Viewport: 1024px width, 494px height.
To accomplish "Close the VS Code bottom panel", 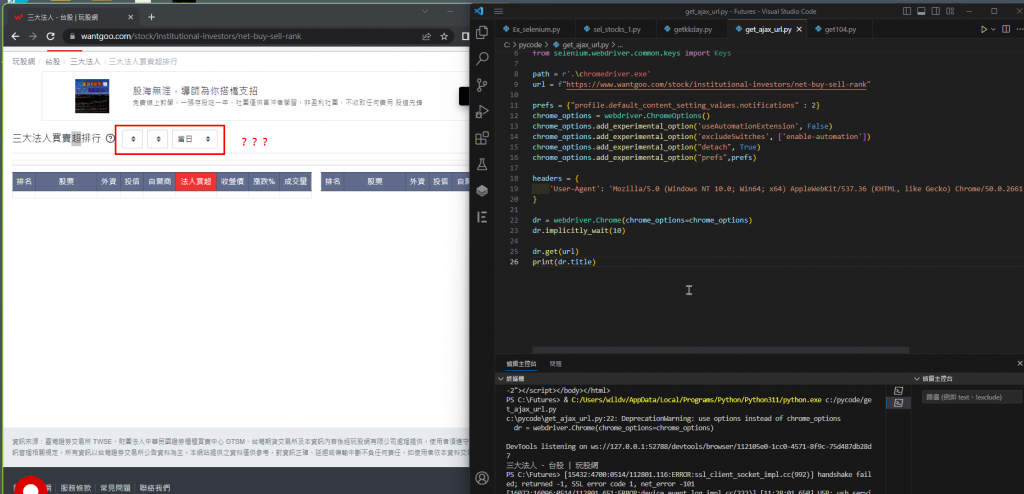I will pyautogui.click(x=1019, y=363).
